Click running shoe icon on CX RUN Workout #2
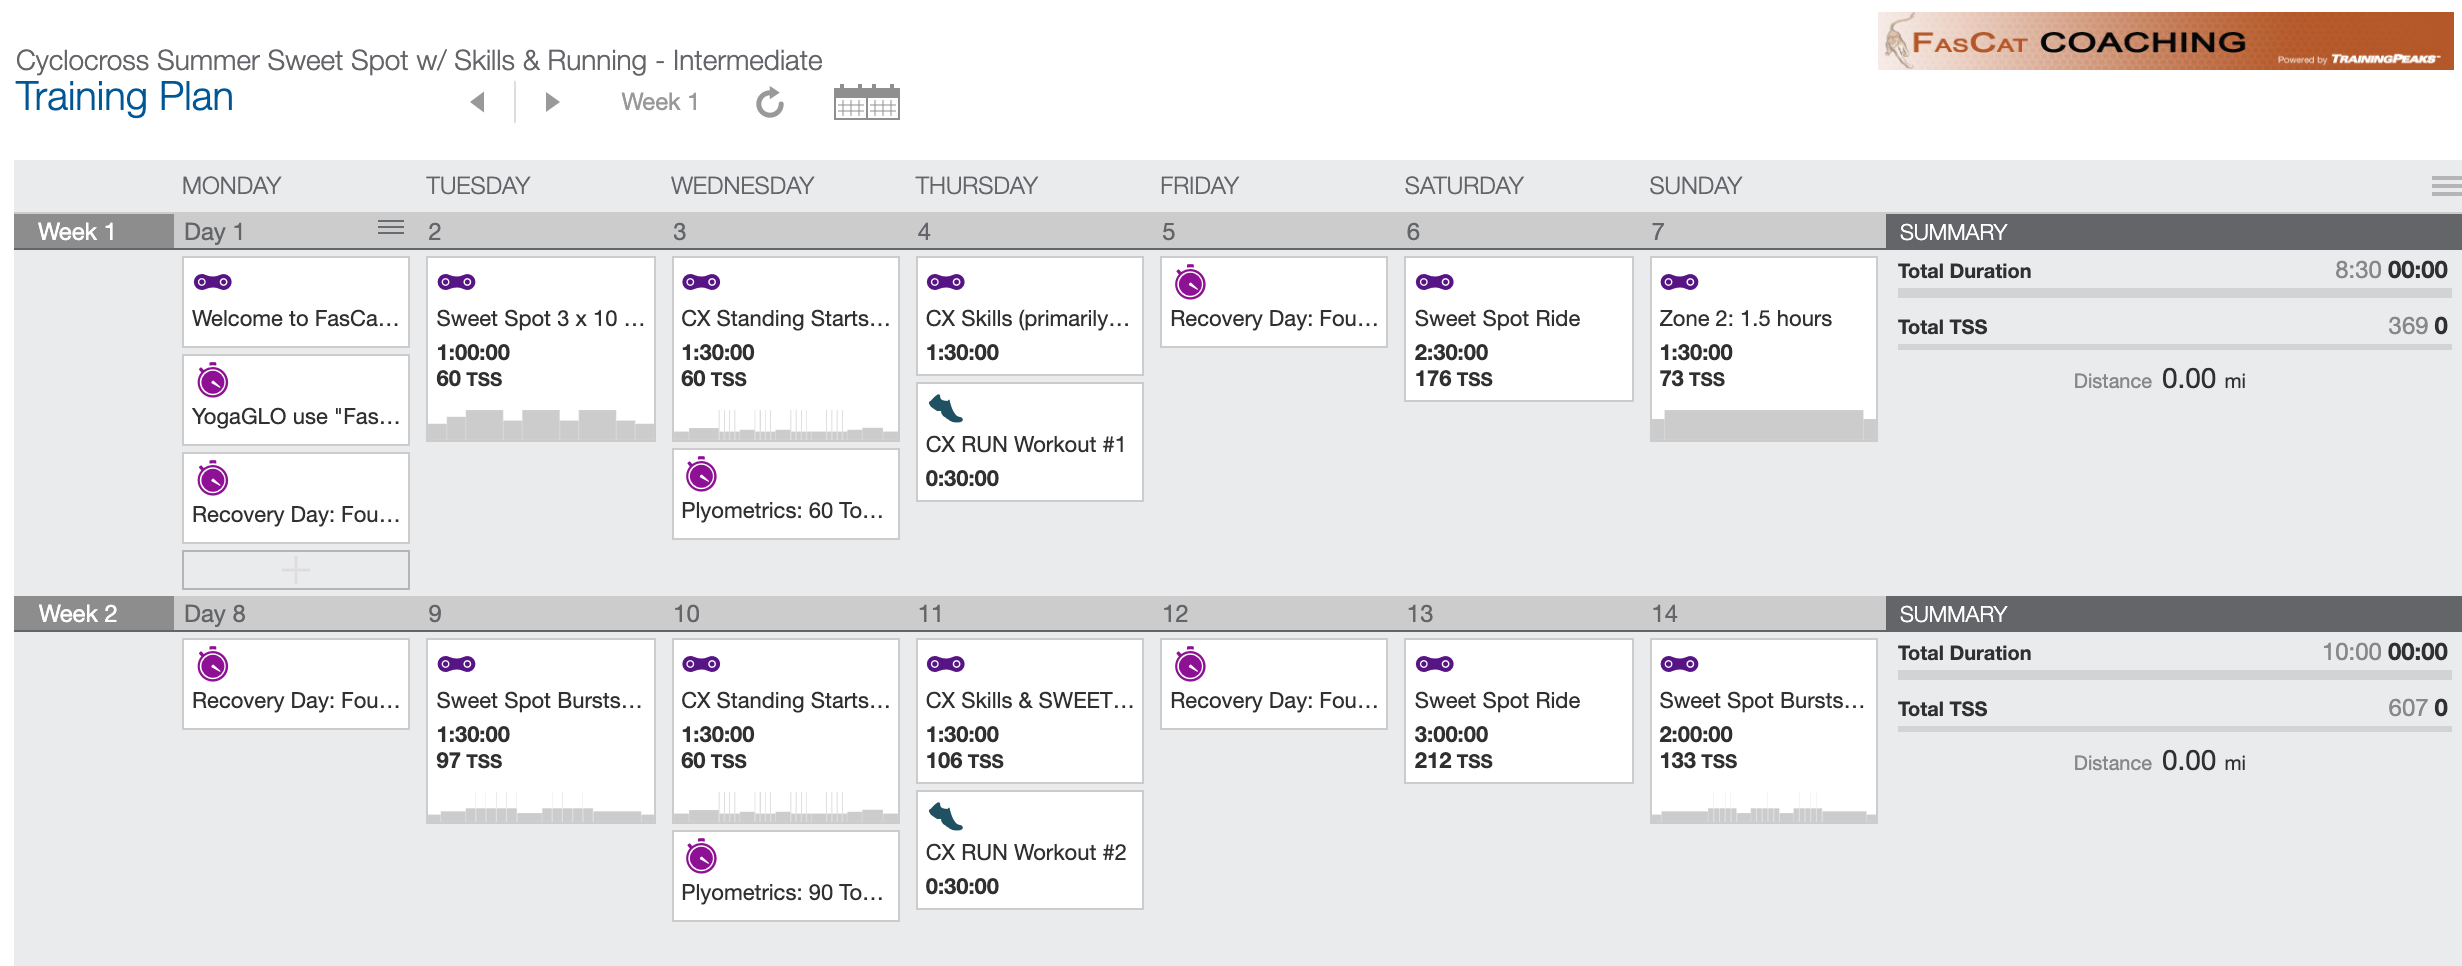2462x966 pixels. click(x=945, y=816)
